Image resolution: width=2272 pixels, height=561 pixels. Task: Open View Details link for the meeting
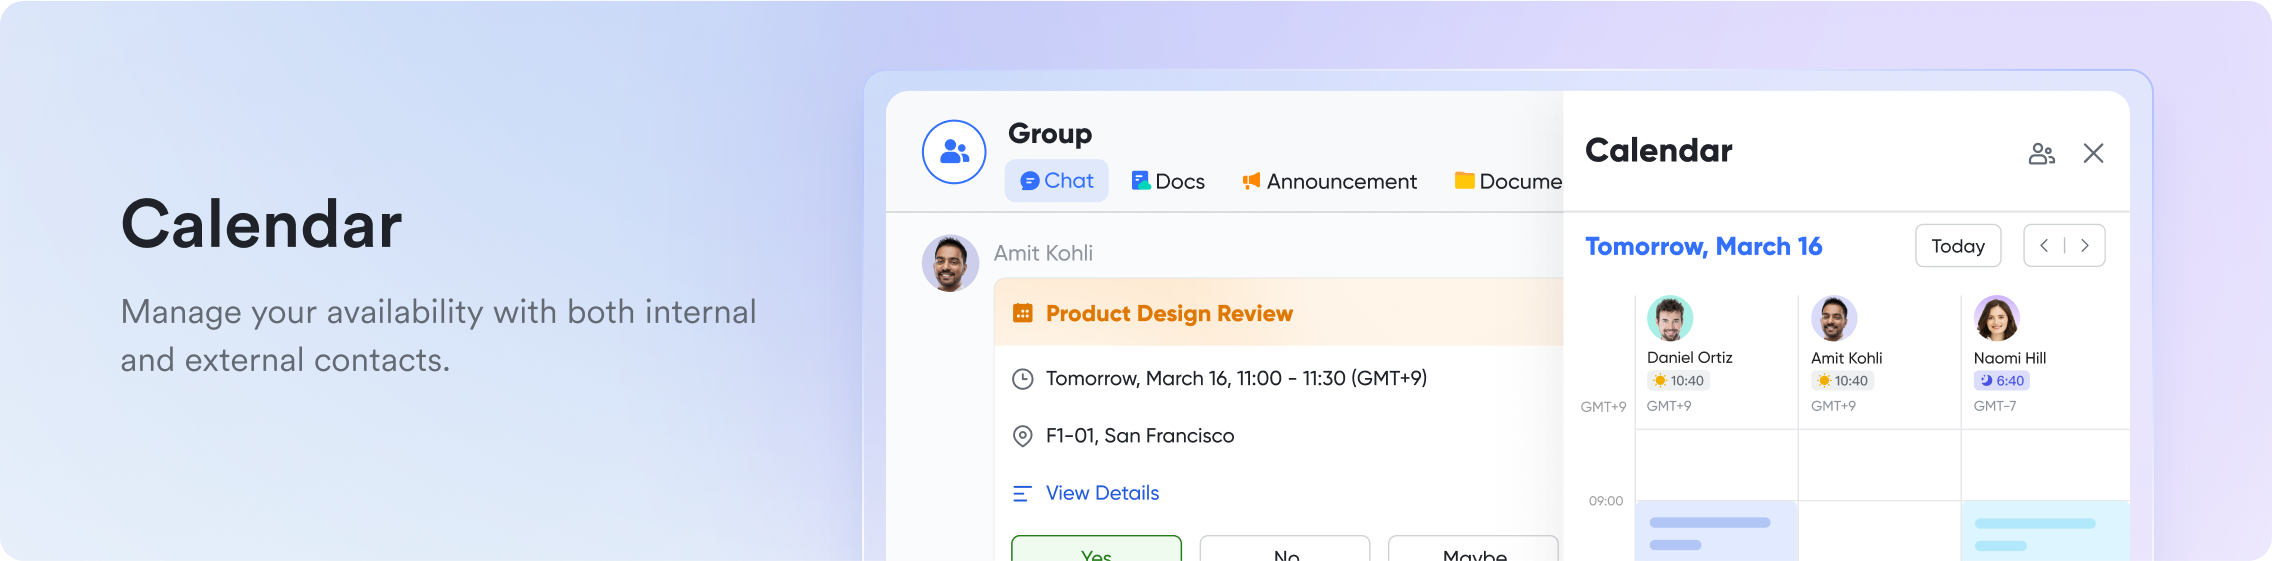pyautogui.click(x=1102, y=493)
